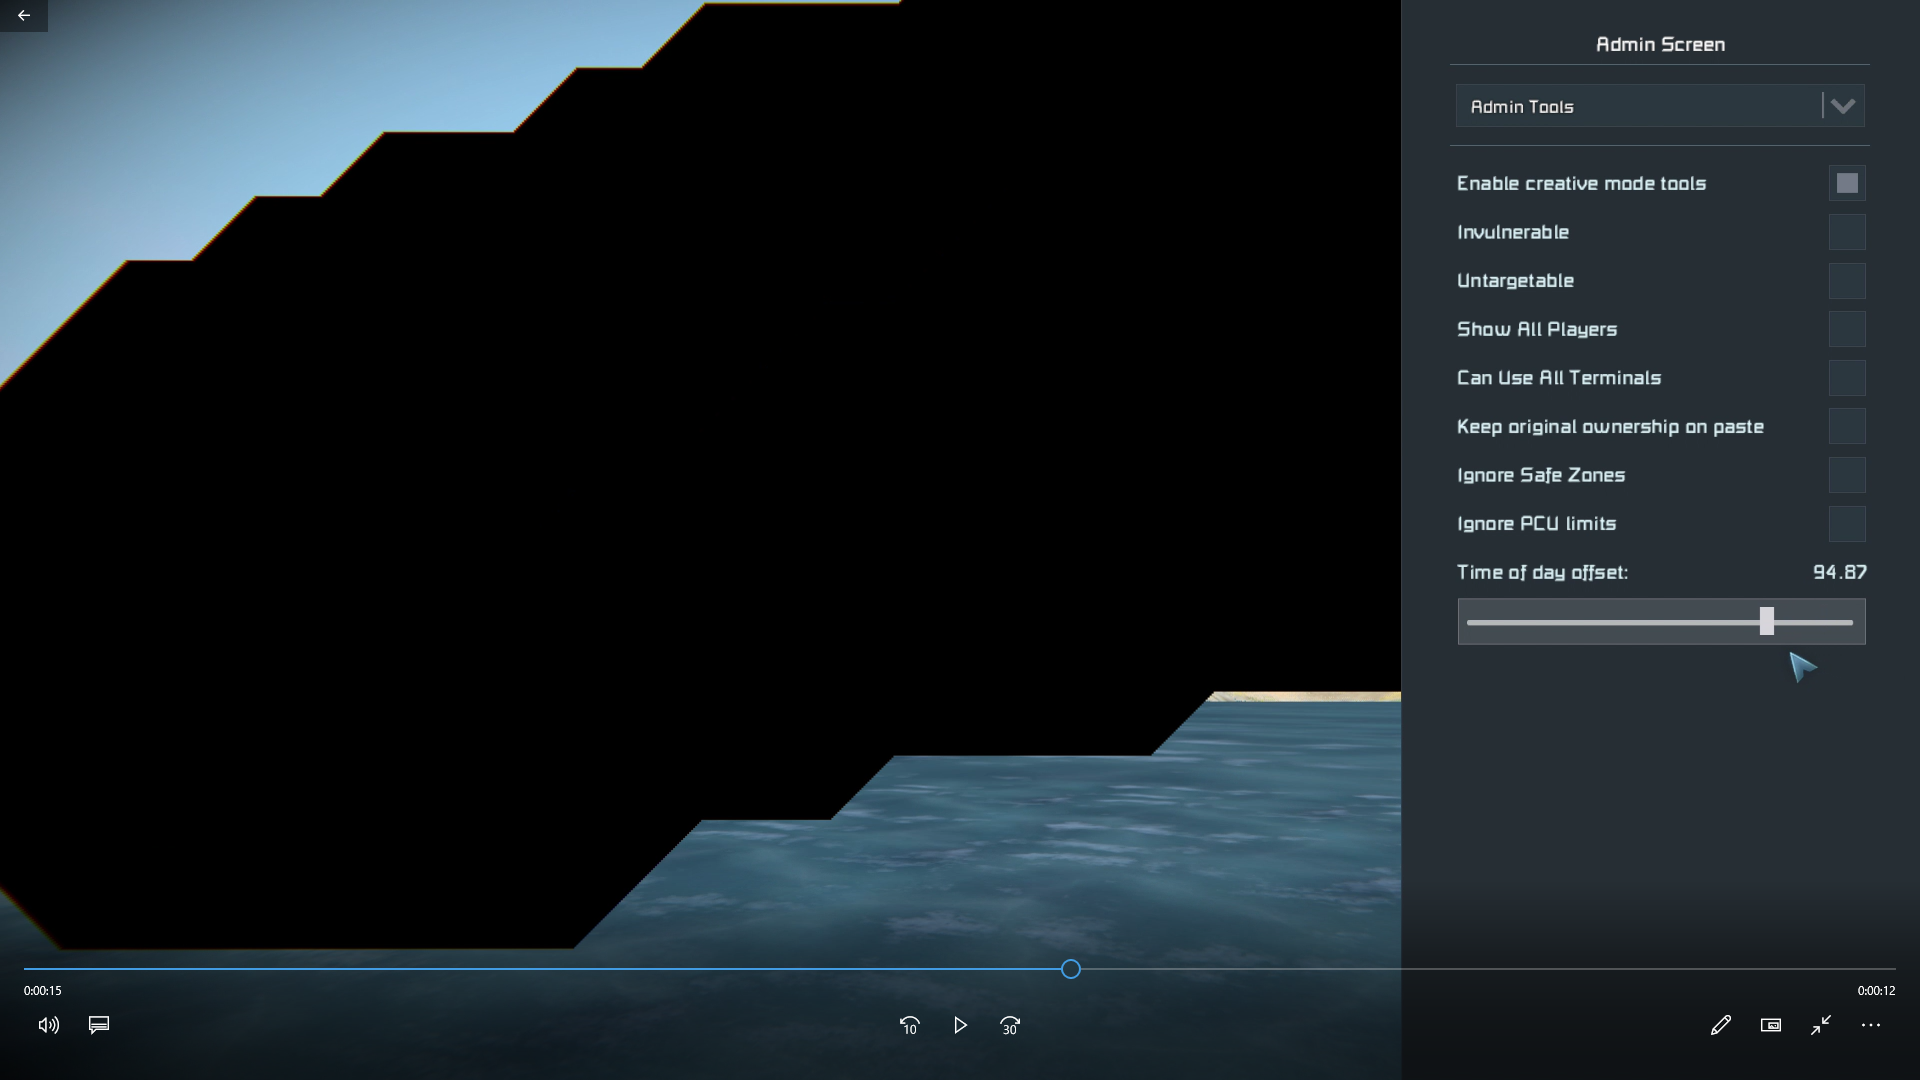Expand the Admin Tools dropdown
The image size is (1920, 1080).
pyautogui.click(x=1640, y=106)
